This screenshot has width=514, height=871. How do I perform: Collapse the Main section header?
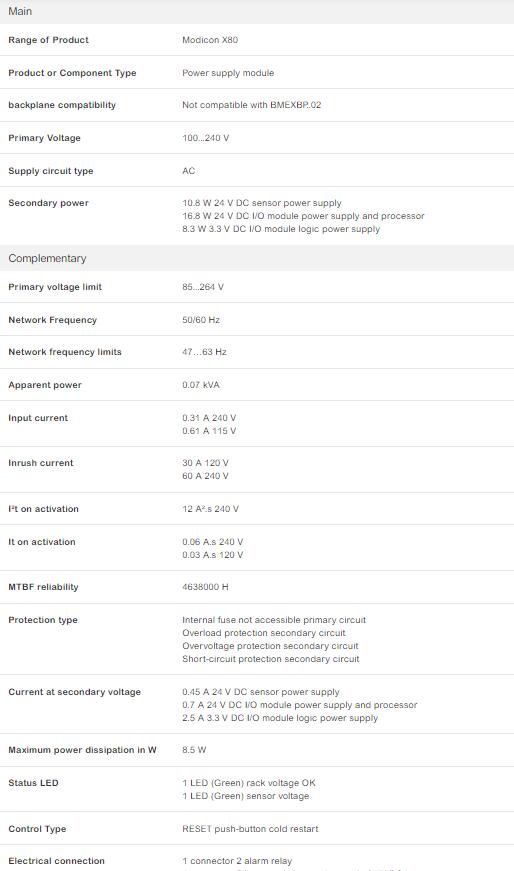coord(257,11)
